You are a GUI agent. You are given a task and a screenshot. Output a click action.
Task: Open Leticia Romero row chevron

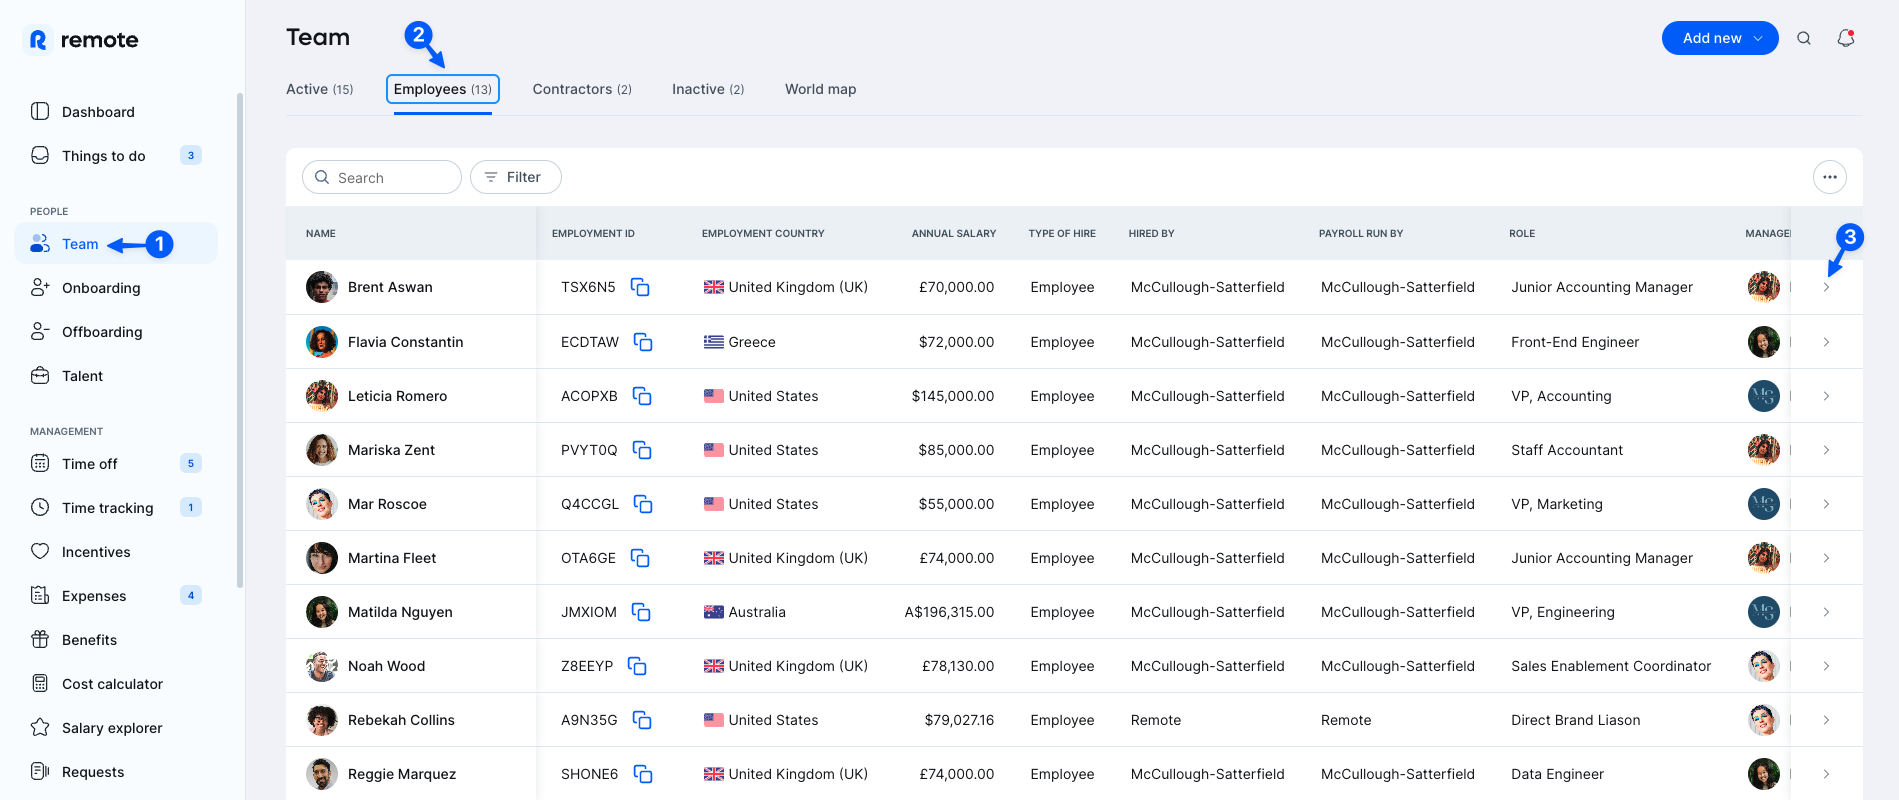click(1826, 396)
